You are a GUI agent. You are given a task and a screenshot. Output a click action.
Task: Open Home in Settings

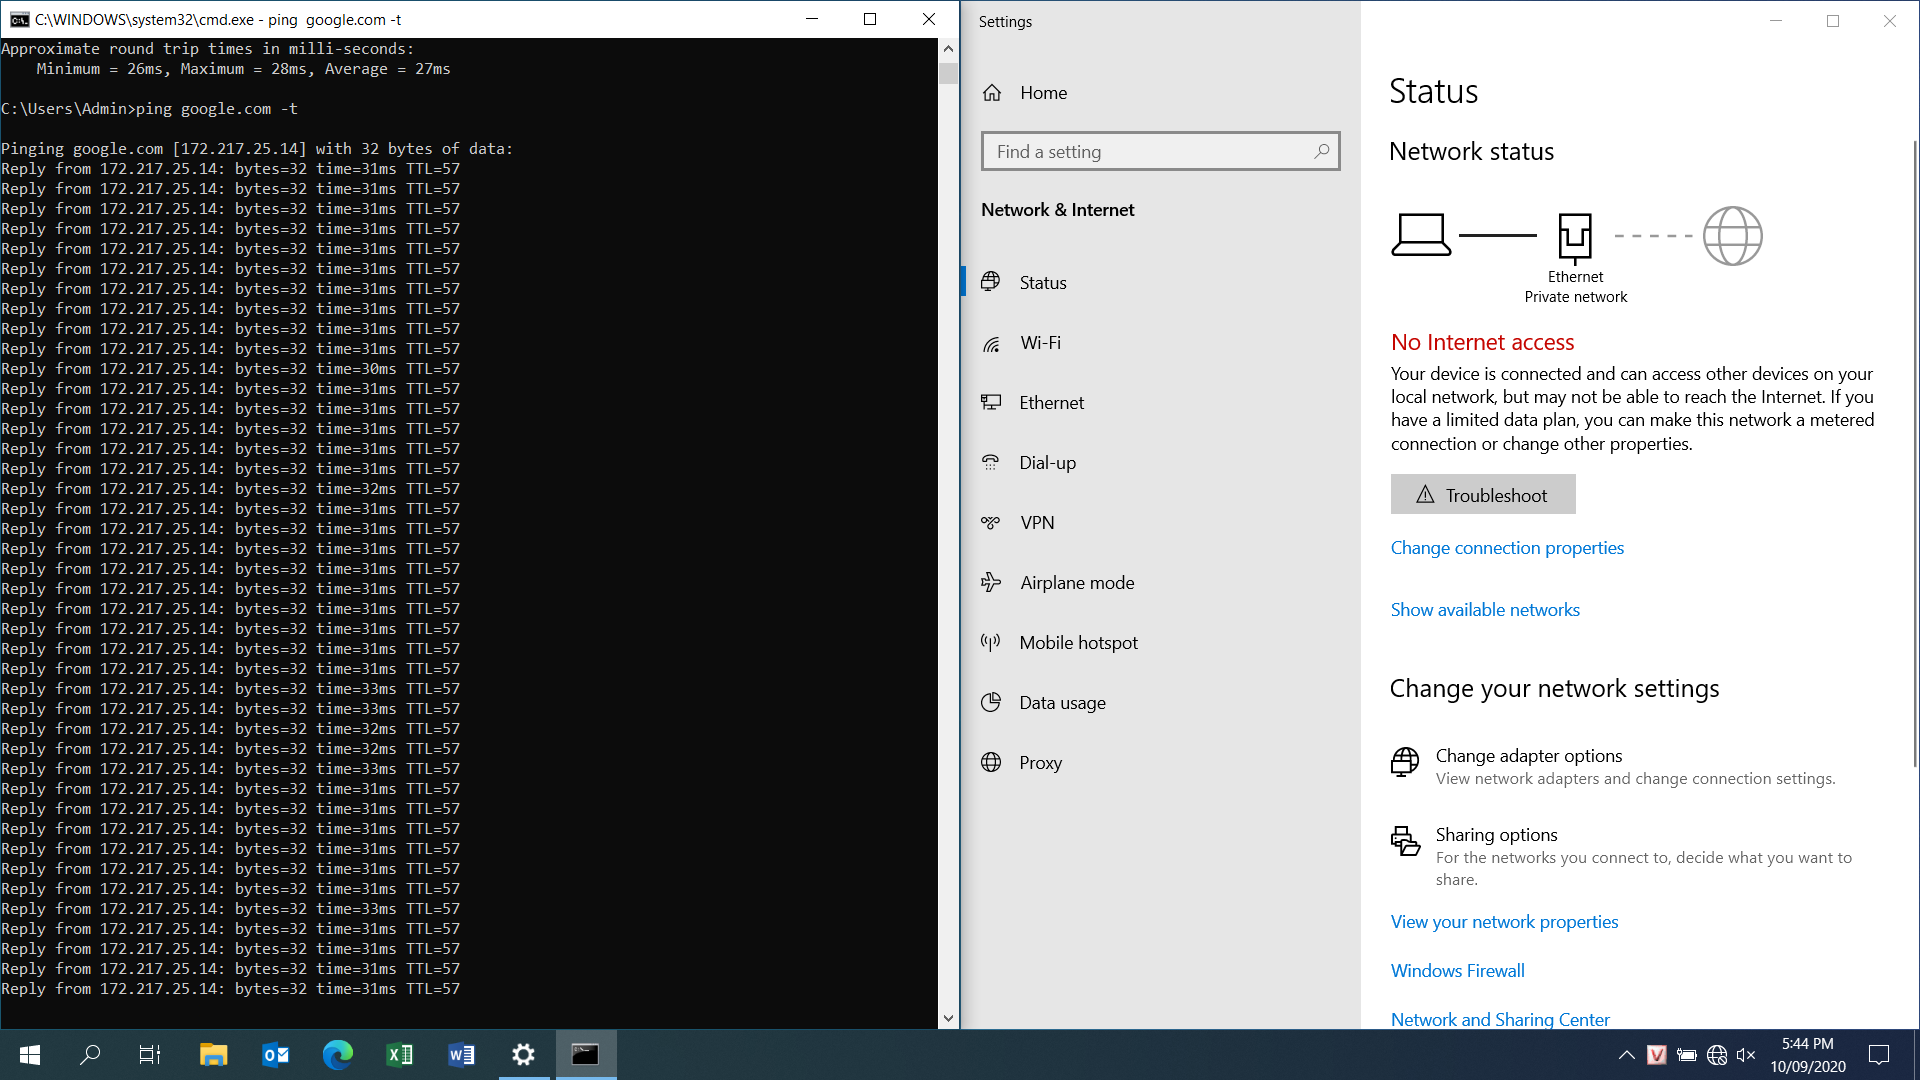(1043, 93)
